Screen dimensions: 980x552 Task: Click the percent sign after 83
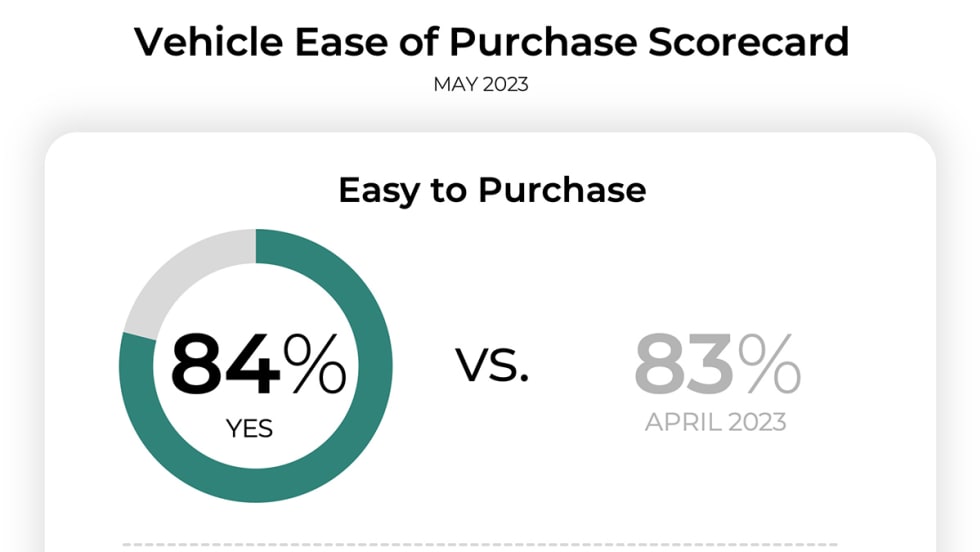point(771,365)
